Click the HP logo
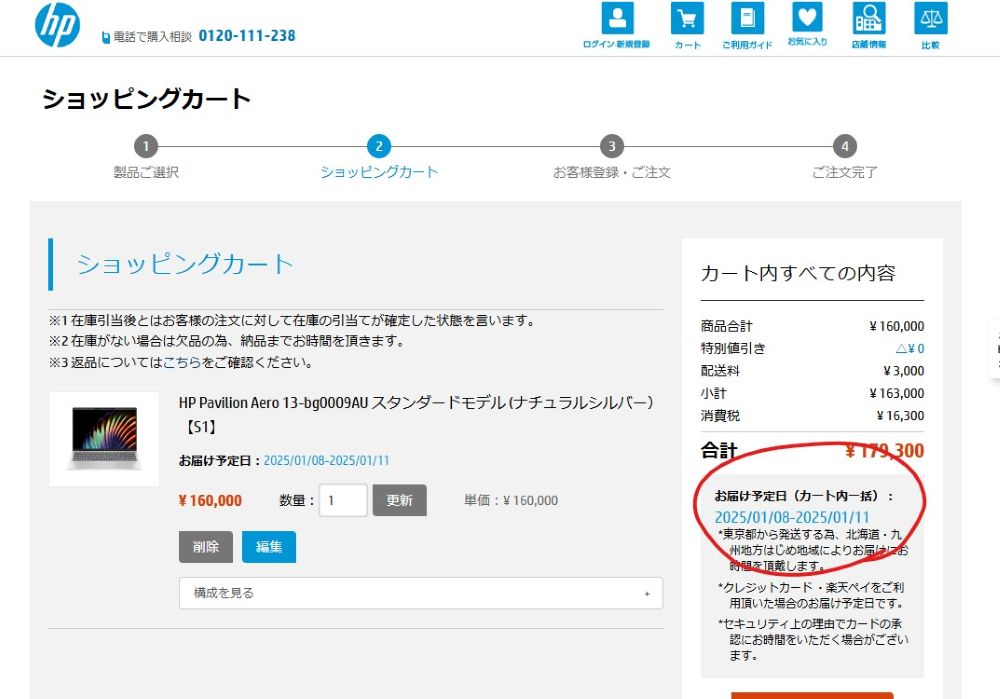Screen dimensions: 1000x699 coord(57,26)
